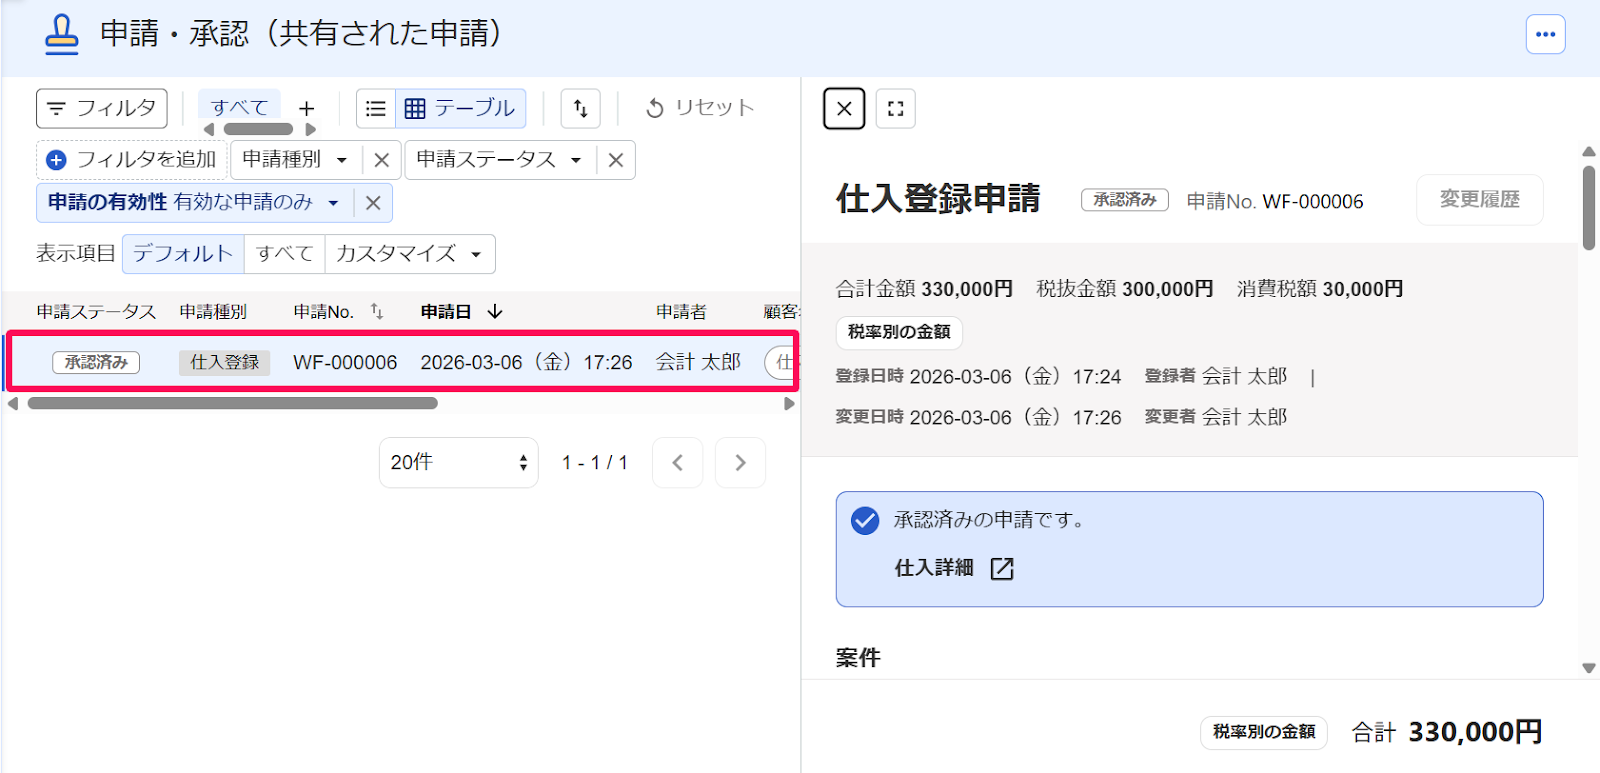Viewport: 1600px width, 773px height.
Task: Remove the 申請の有効性 filter
Action: point(373,203)
